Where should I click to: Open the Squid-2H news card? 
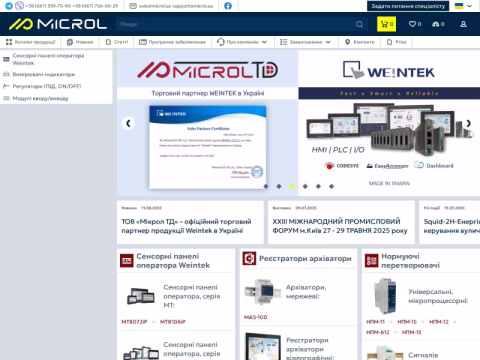(450, 222)
